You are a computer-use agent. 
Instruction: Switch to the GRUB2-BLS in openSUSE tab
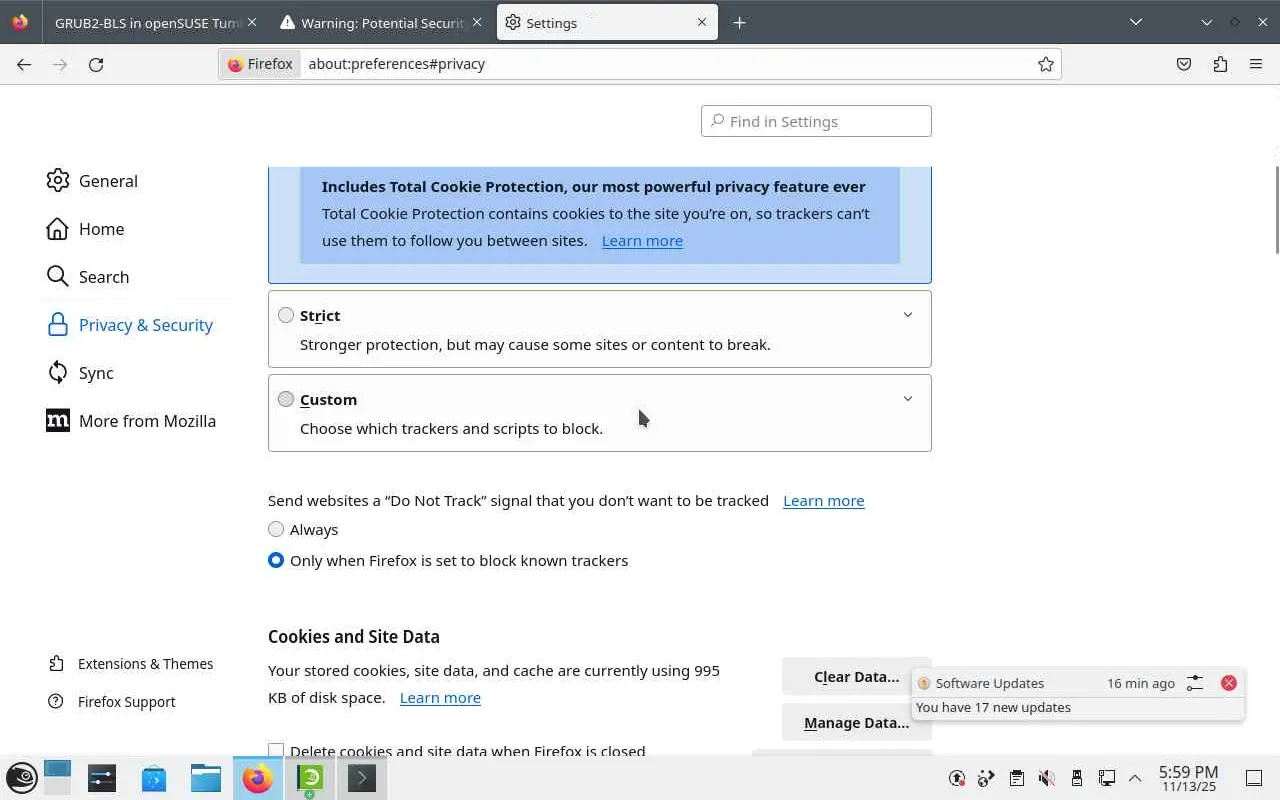click(x=148, y=22)
